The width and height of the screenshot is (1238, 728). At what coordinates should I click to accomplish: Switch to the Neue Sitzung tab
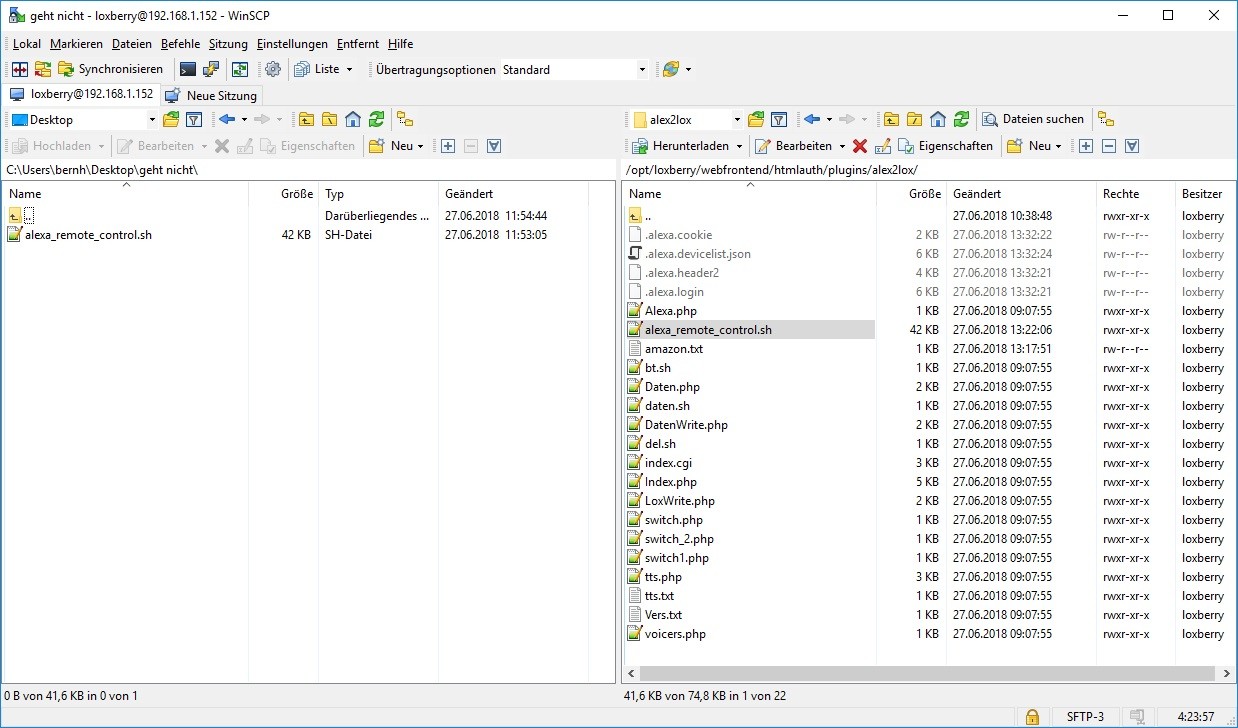tap(211, 95)
